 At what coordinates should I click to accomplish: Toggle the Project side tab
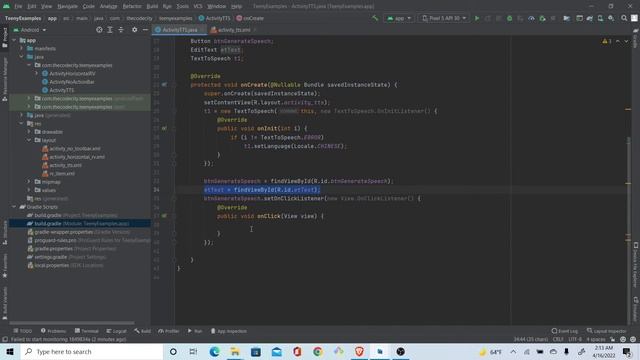(5, 38)
